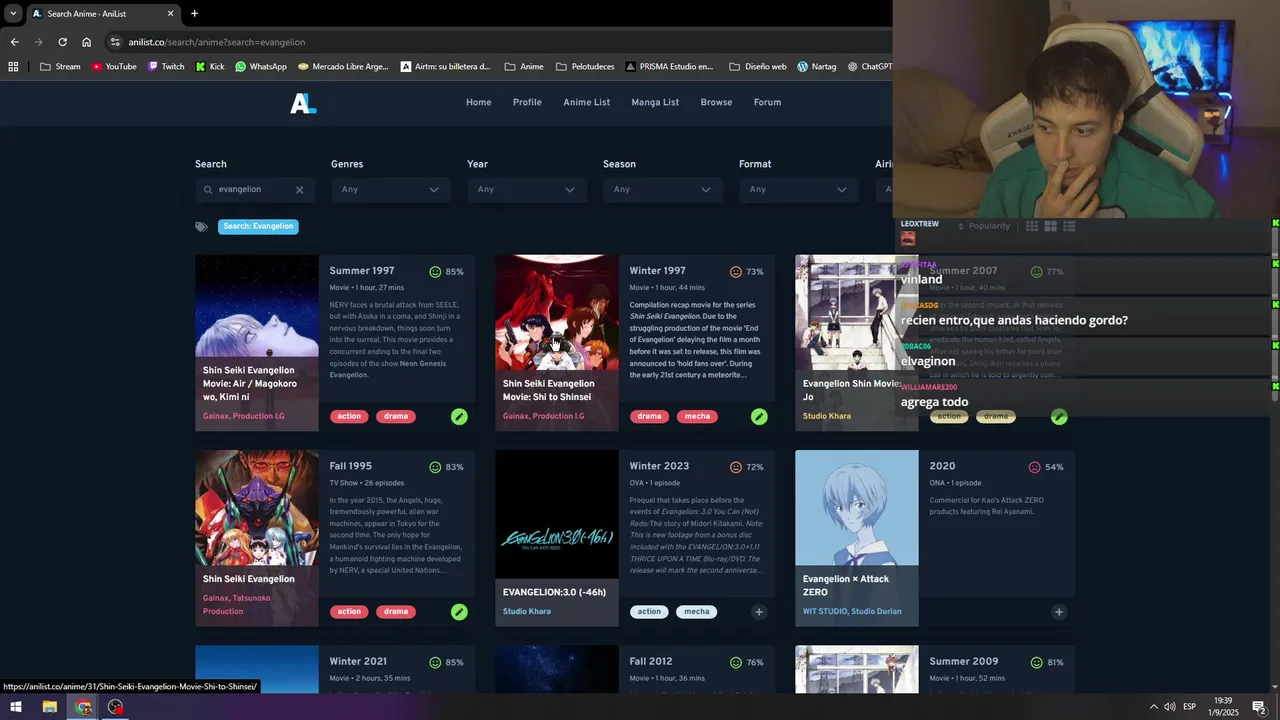Open WIT STUDIO, Studio Durian link
Viewport: 1280px width, 720px height.
coord(852,612)
